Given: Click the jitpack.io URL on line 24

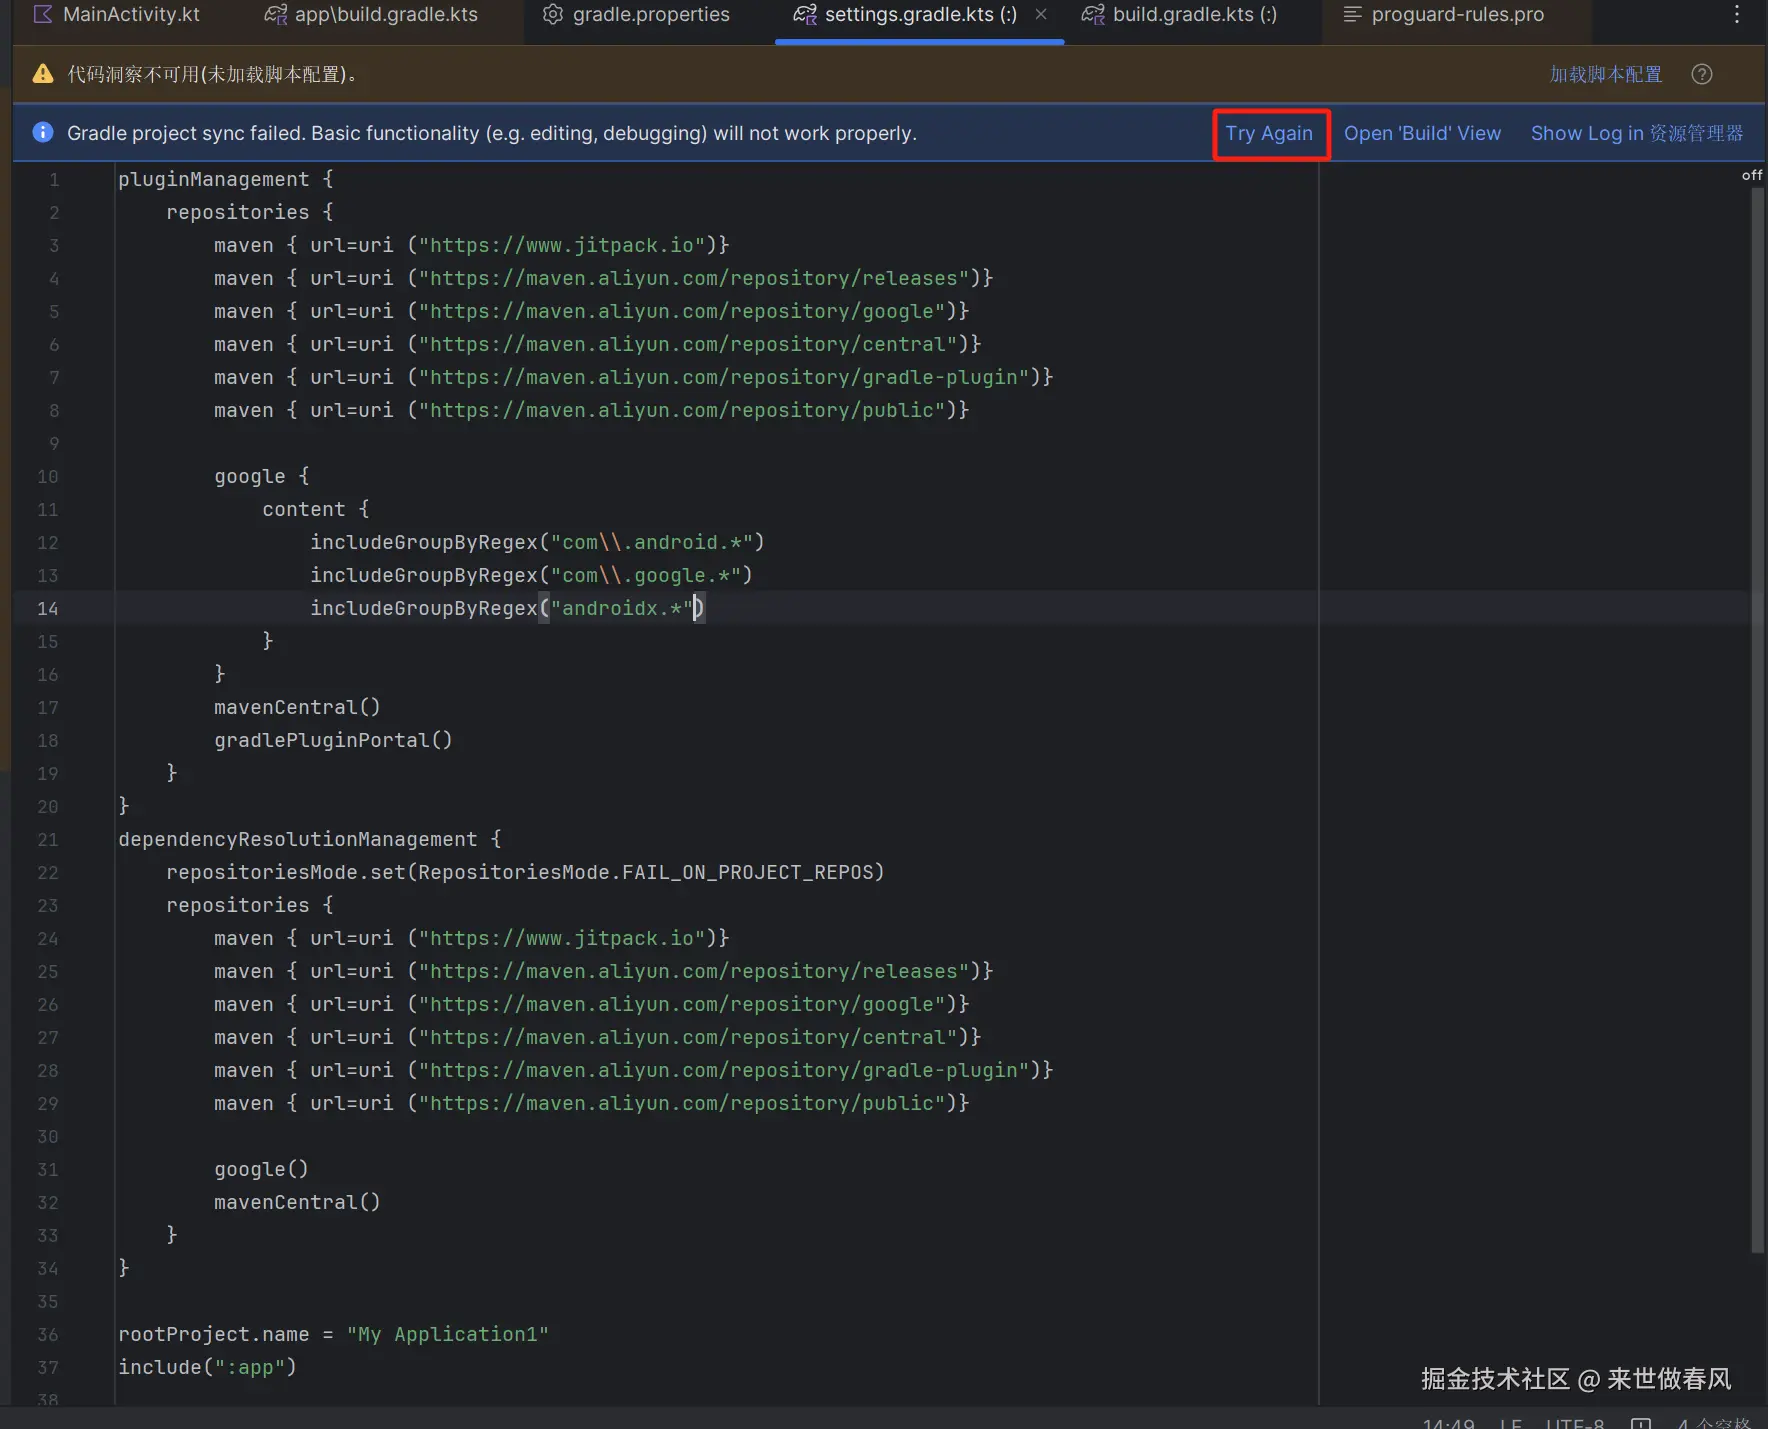Looking at the screenshot, I should coord(562,938).
